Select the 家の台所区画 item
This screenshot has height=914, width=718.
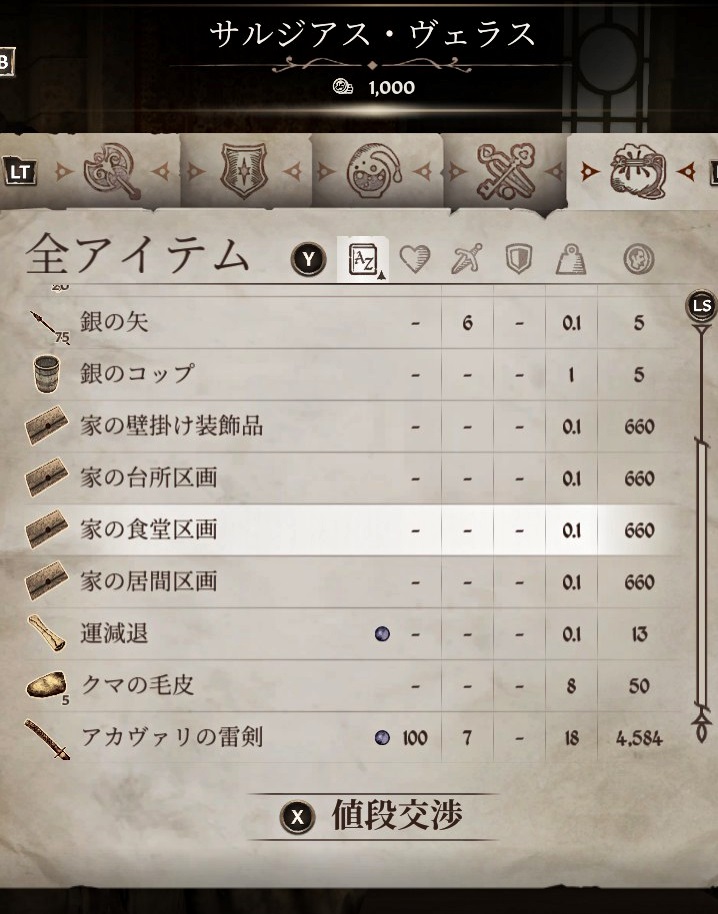click(x=352, y=479)
